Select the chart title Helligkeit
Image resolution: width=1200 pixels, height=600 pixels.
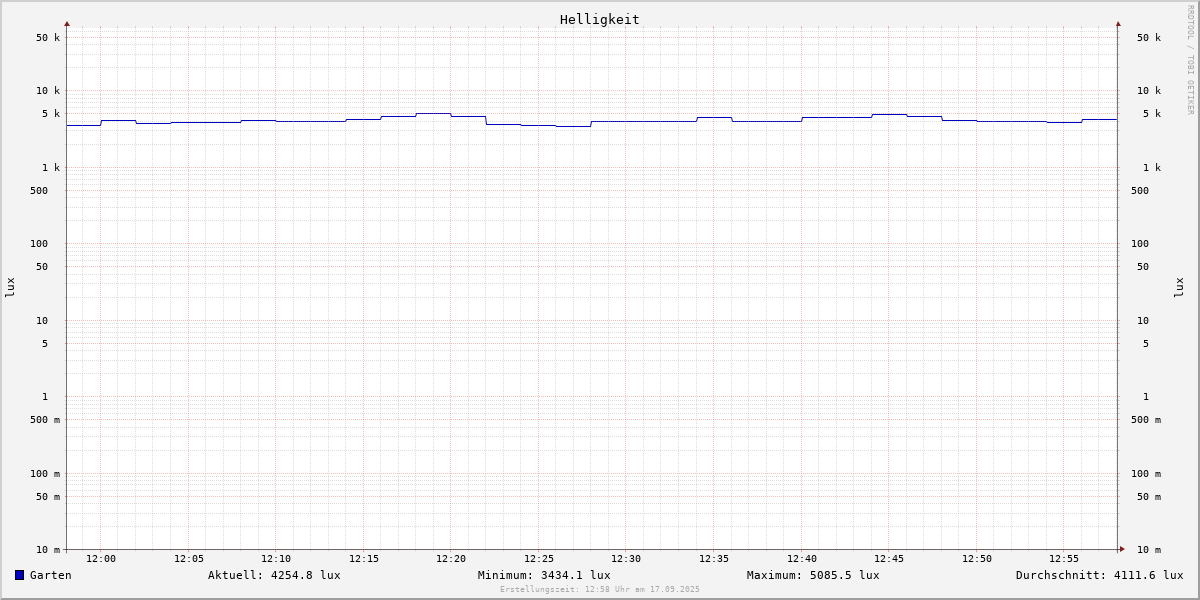click(x=599, y=19)
